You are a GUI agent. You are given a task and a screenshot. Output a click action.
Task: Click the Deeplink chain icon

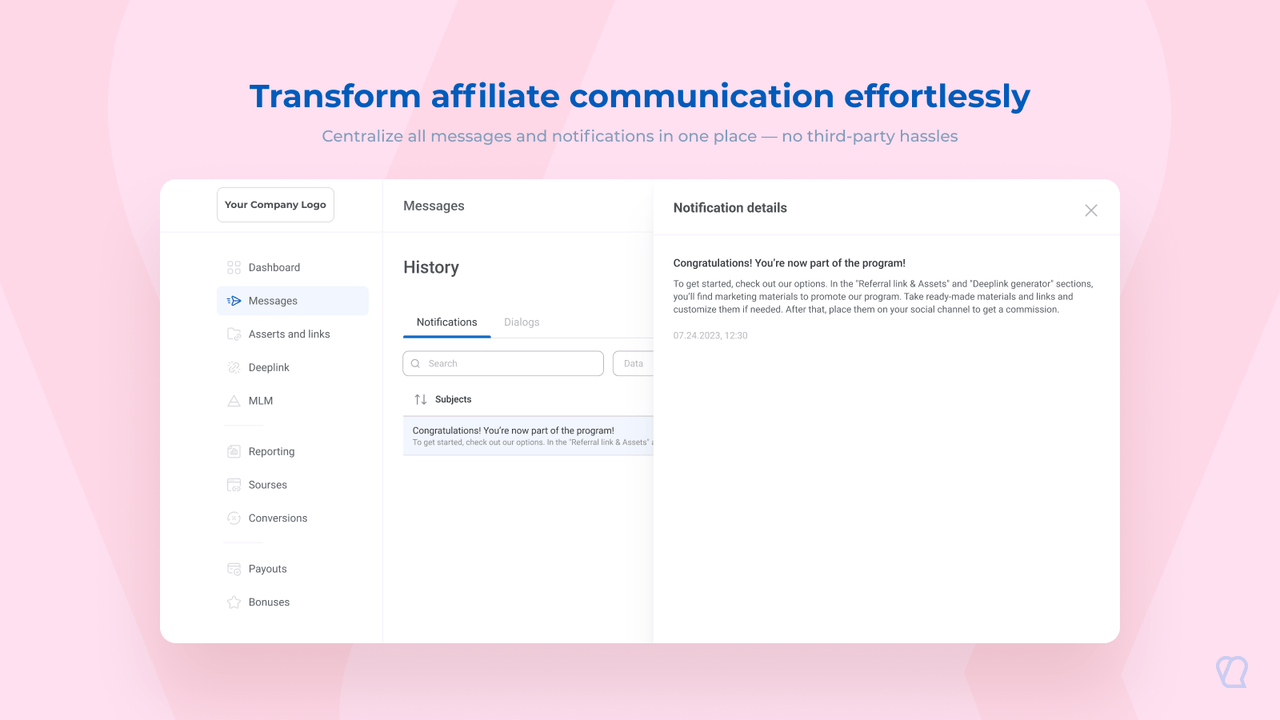tap(234, 367)
